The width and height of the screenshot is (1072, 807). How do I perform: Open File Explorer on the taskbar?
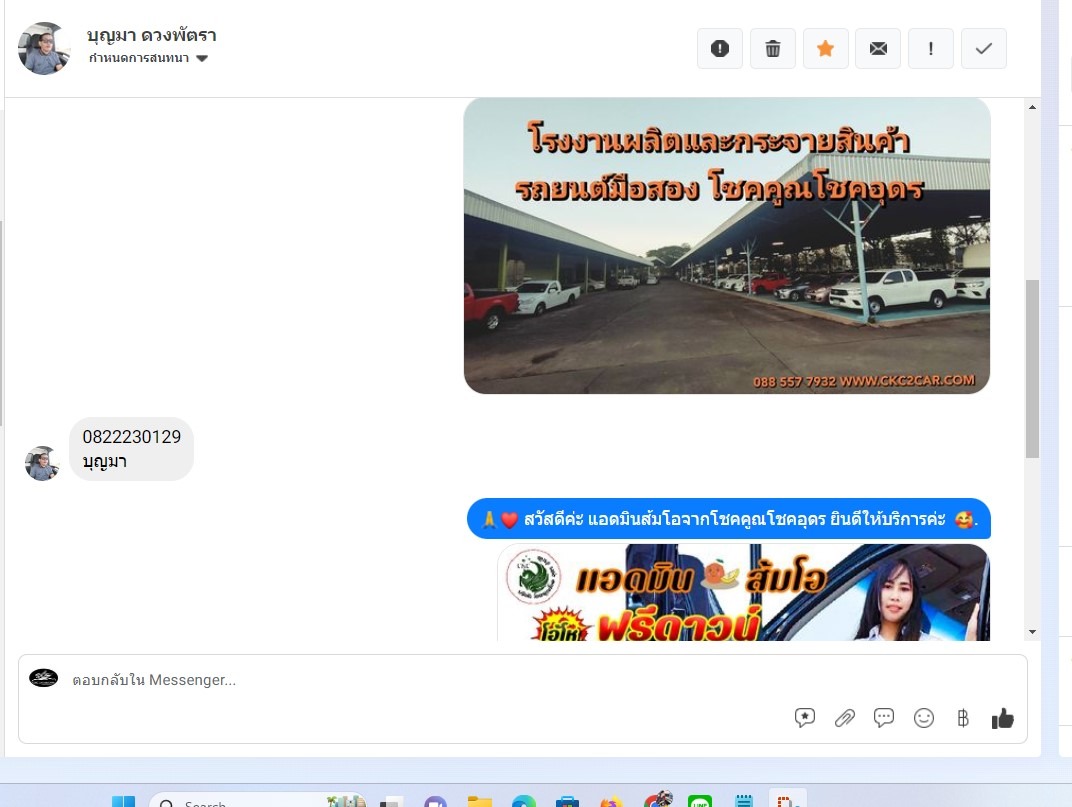(480, 802)
